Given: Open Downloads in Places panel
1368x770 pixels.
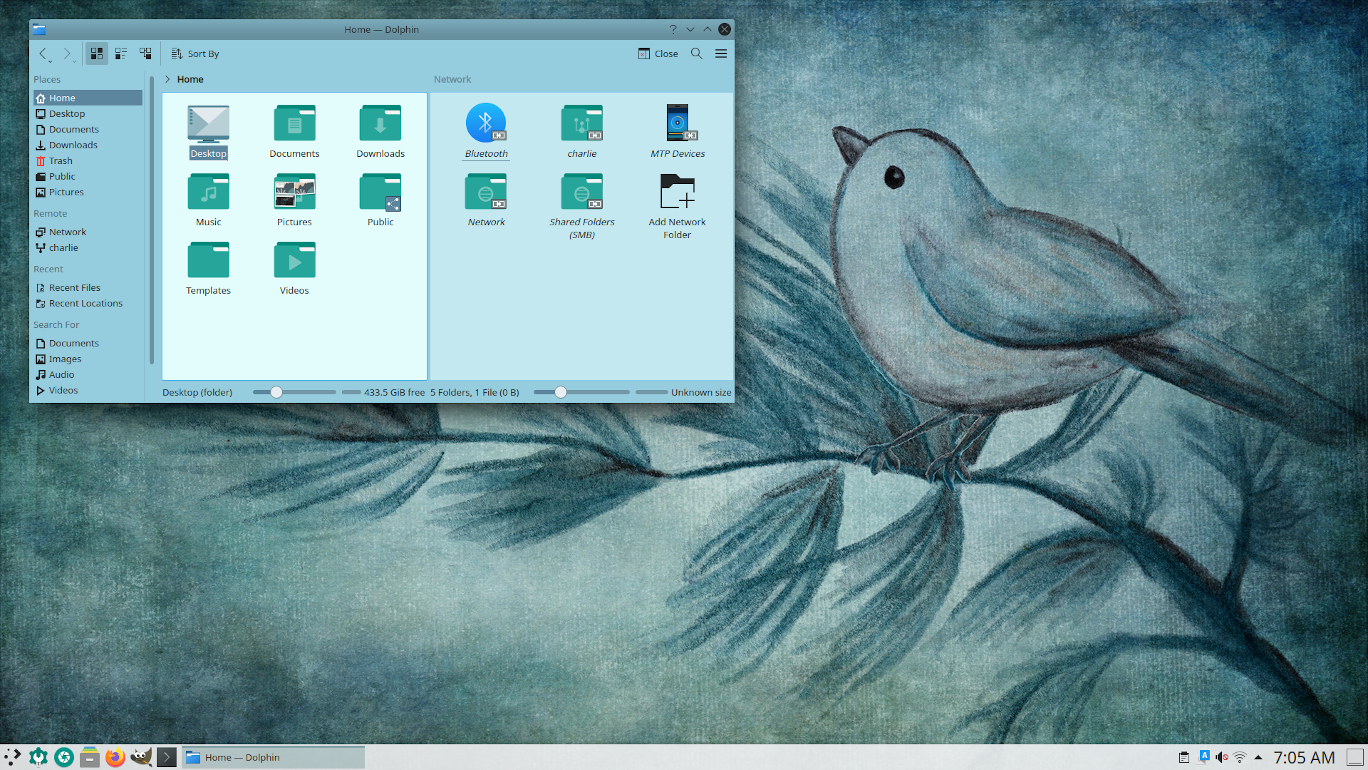Looking at the screenshot, I should tap(88, 145).
